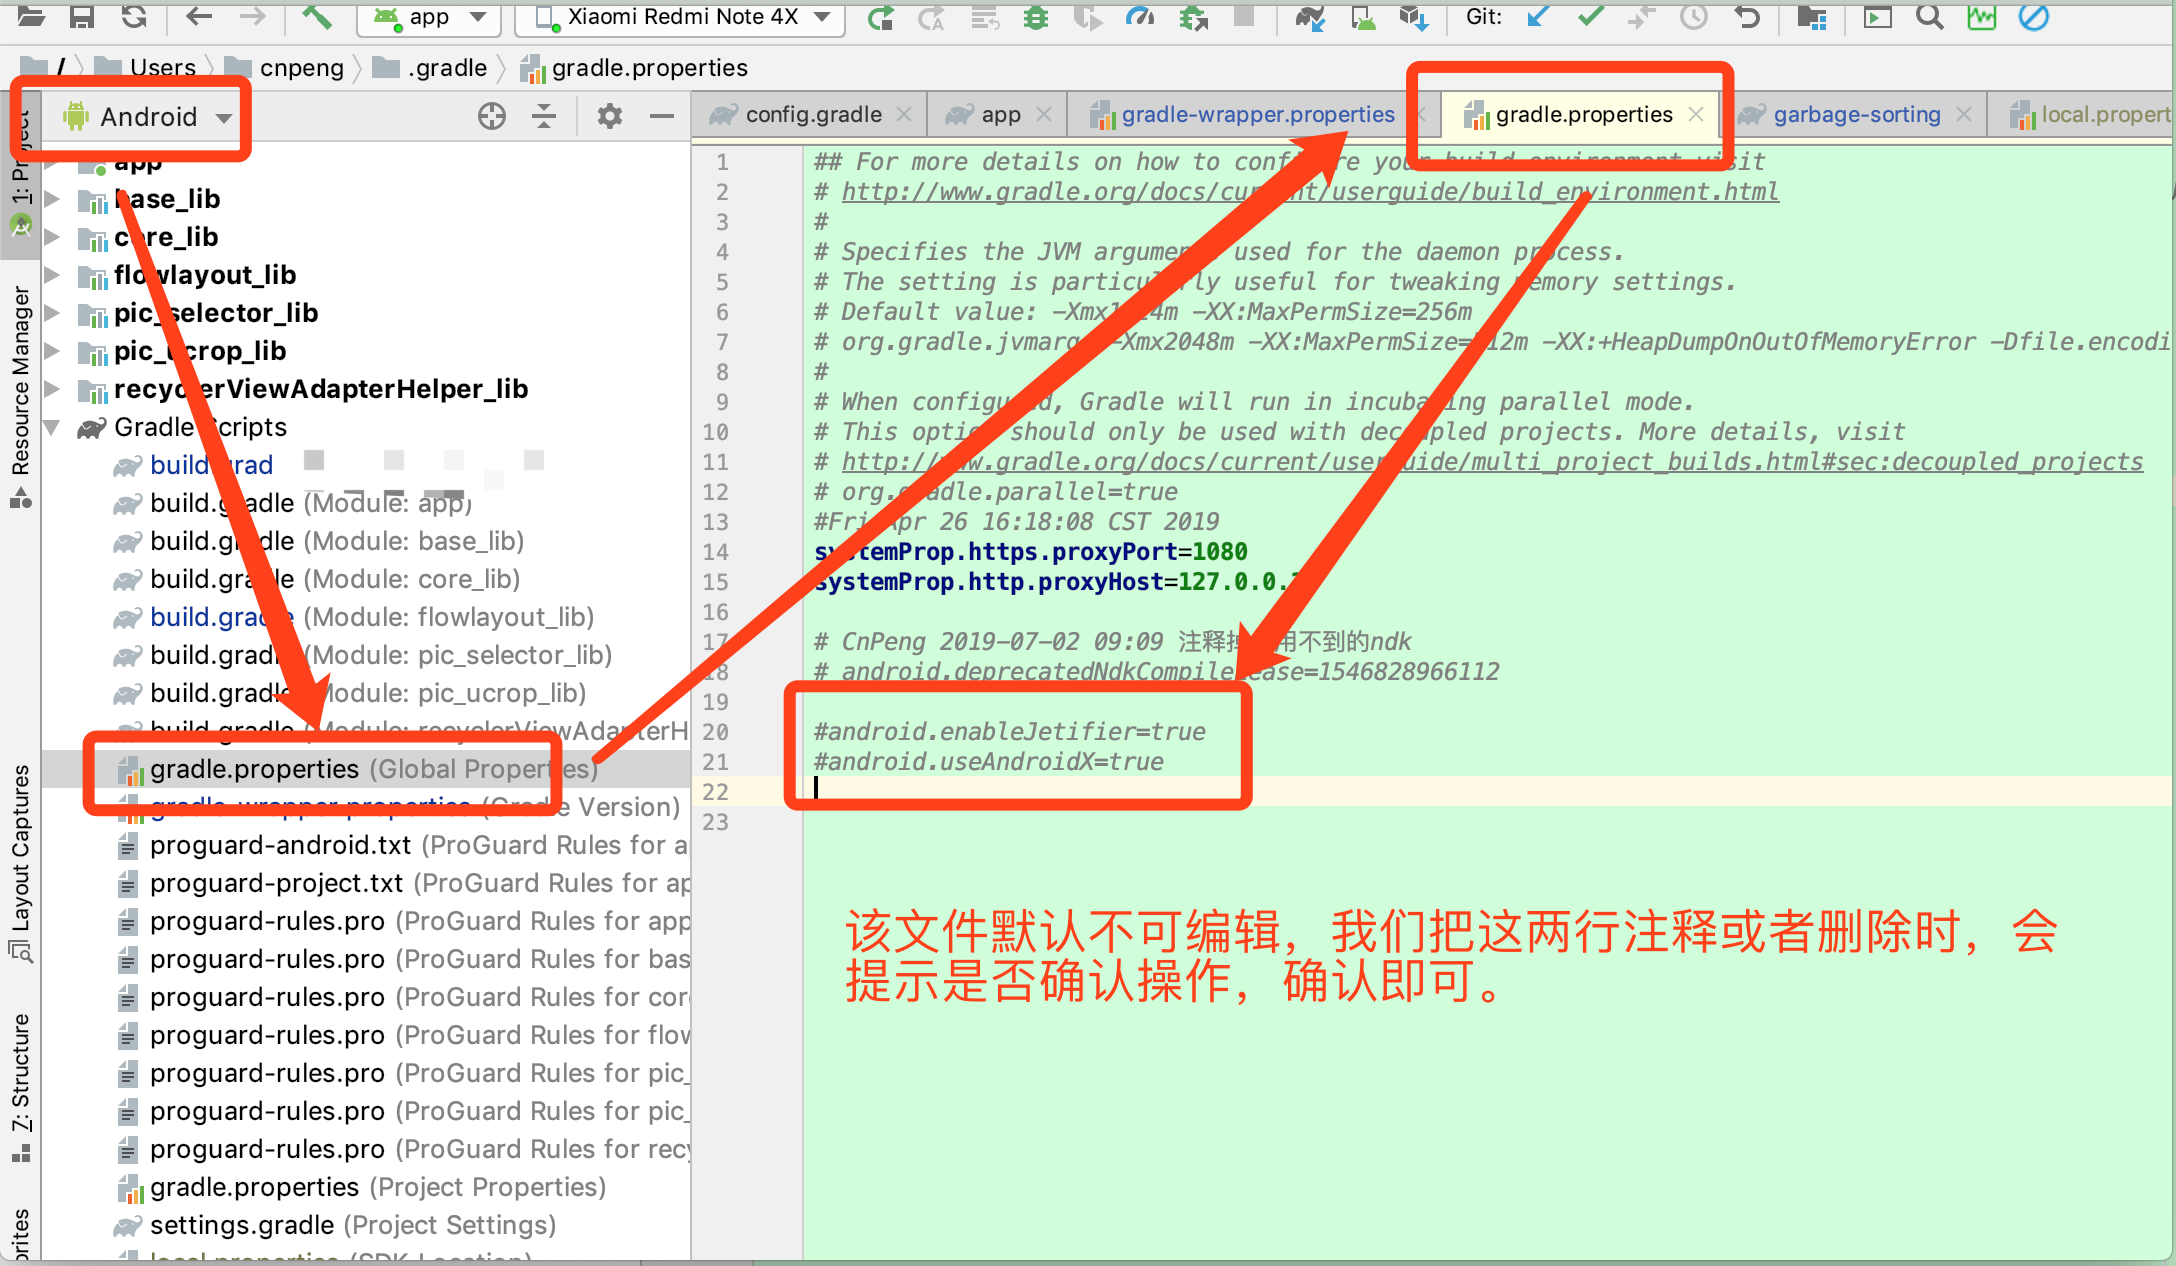Click the Synchronize refresh icon
The height and width of the screenshot is (1266, 2176).
tap(134, 16)
